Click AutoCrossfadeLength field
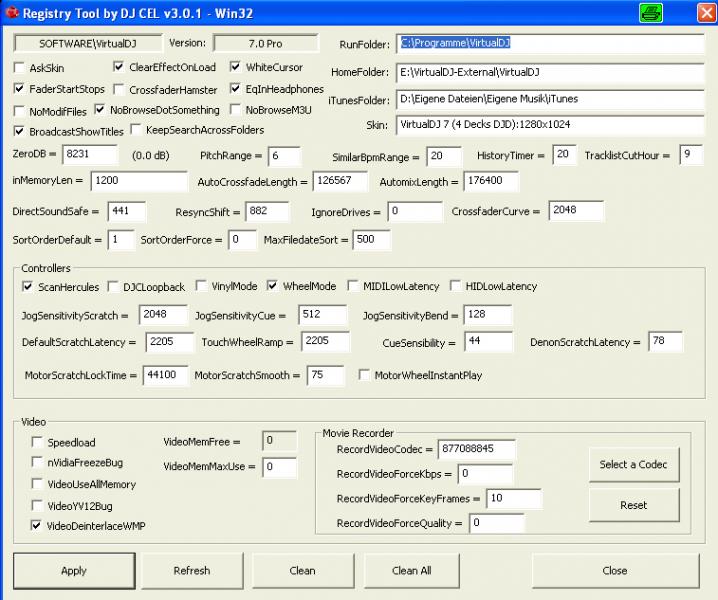The width and height of the screenshot is (718, 600). click(340, 181)
